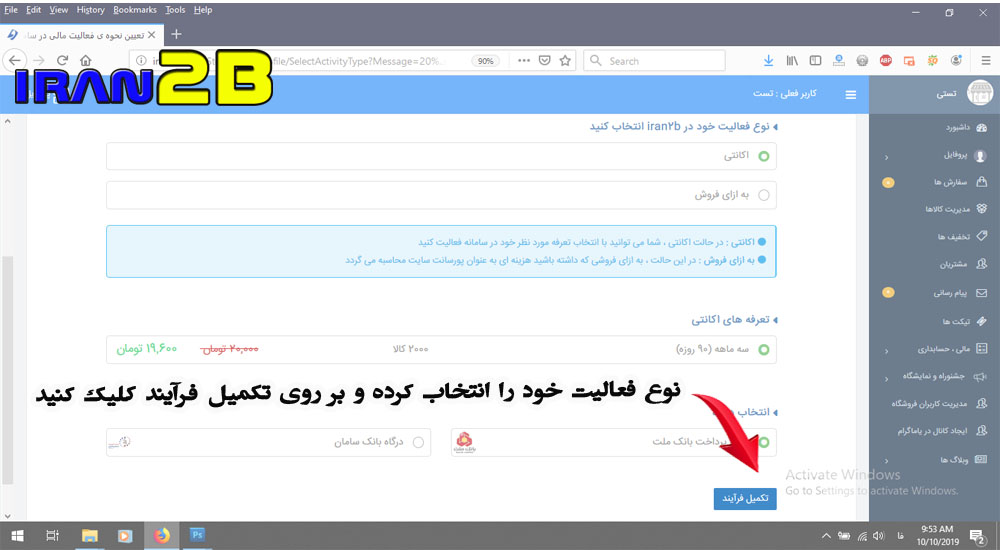Open the dashboard (داشبورد) sidebar icon
Viewport: 1000px width, 550px height.
982,128
